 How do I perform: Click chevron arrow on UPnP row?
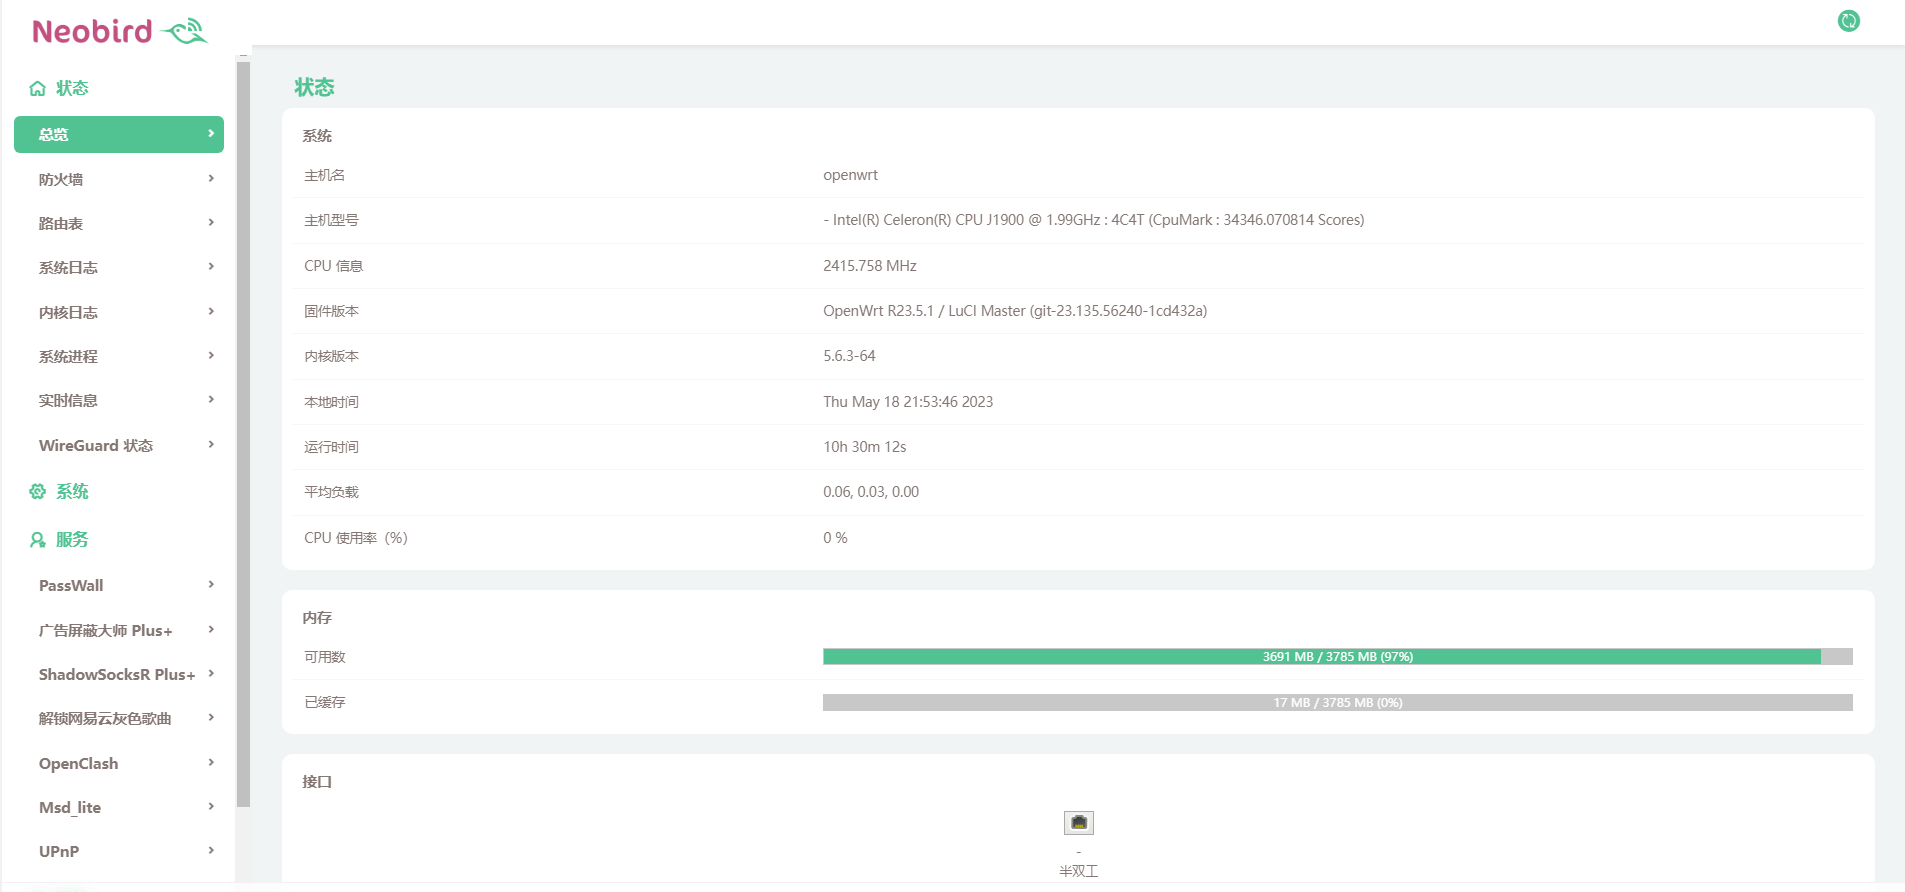[x=211, y=850]
